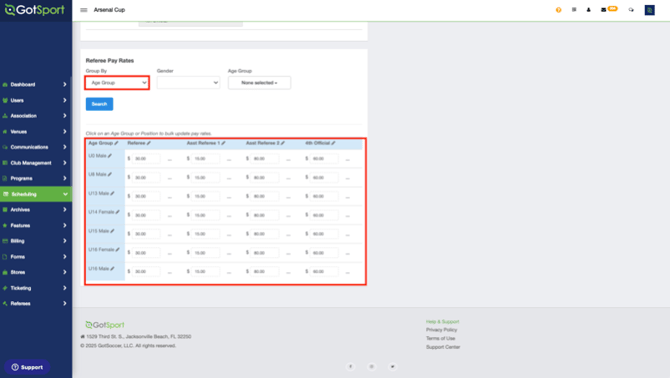The width and height of the screenshot is (670, 378).
Task: Bulk edit Asst Referee 2 pencil icon
Action: click(x=283, y=143)
